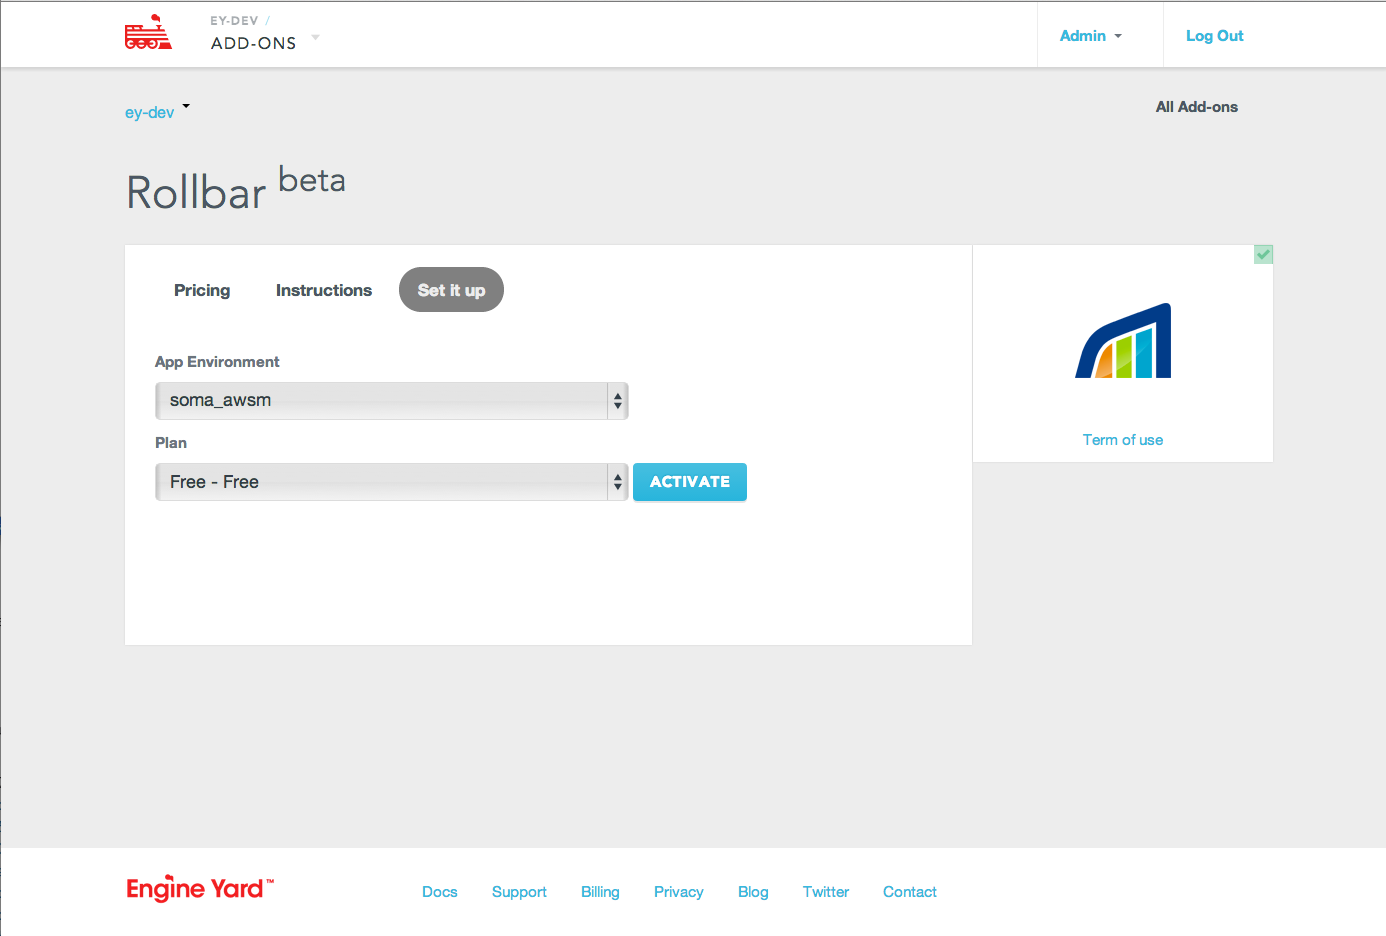Click the ey-dev breadcrumb link
The height and width of the screenshot is (936, 1386).
pyautogui.click(x=149, y=112)
